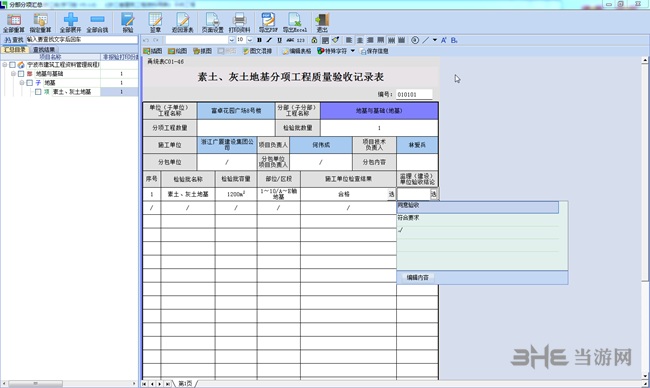Select 同意验收 from the dropdown list
The image size is (650, 388).
pos(478,207)
